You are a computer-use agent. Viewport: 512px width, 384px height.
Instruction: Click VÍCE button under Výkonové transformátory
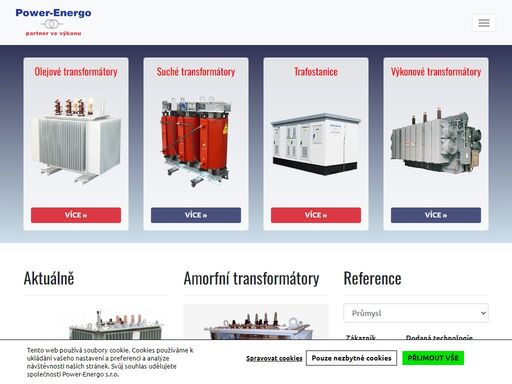436,215
